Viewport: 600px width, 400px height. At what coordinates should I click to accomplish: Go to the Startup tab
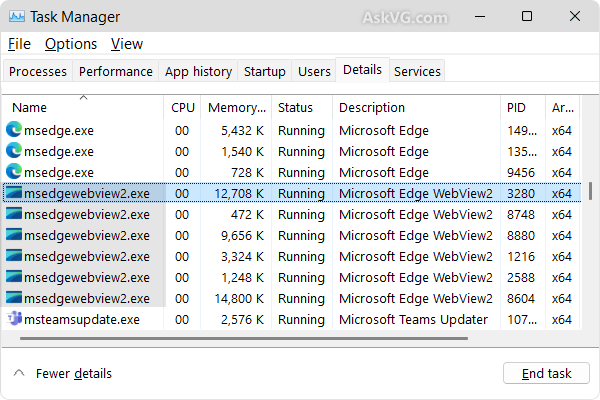(x=264, y=71)
